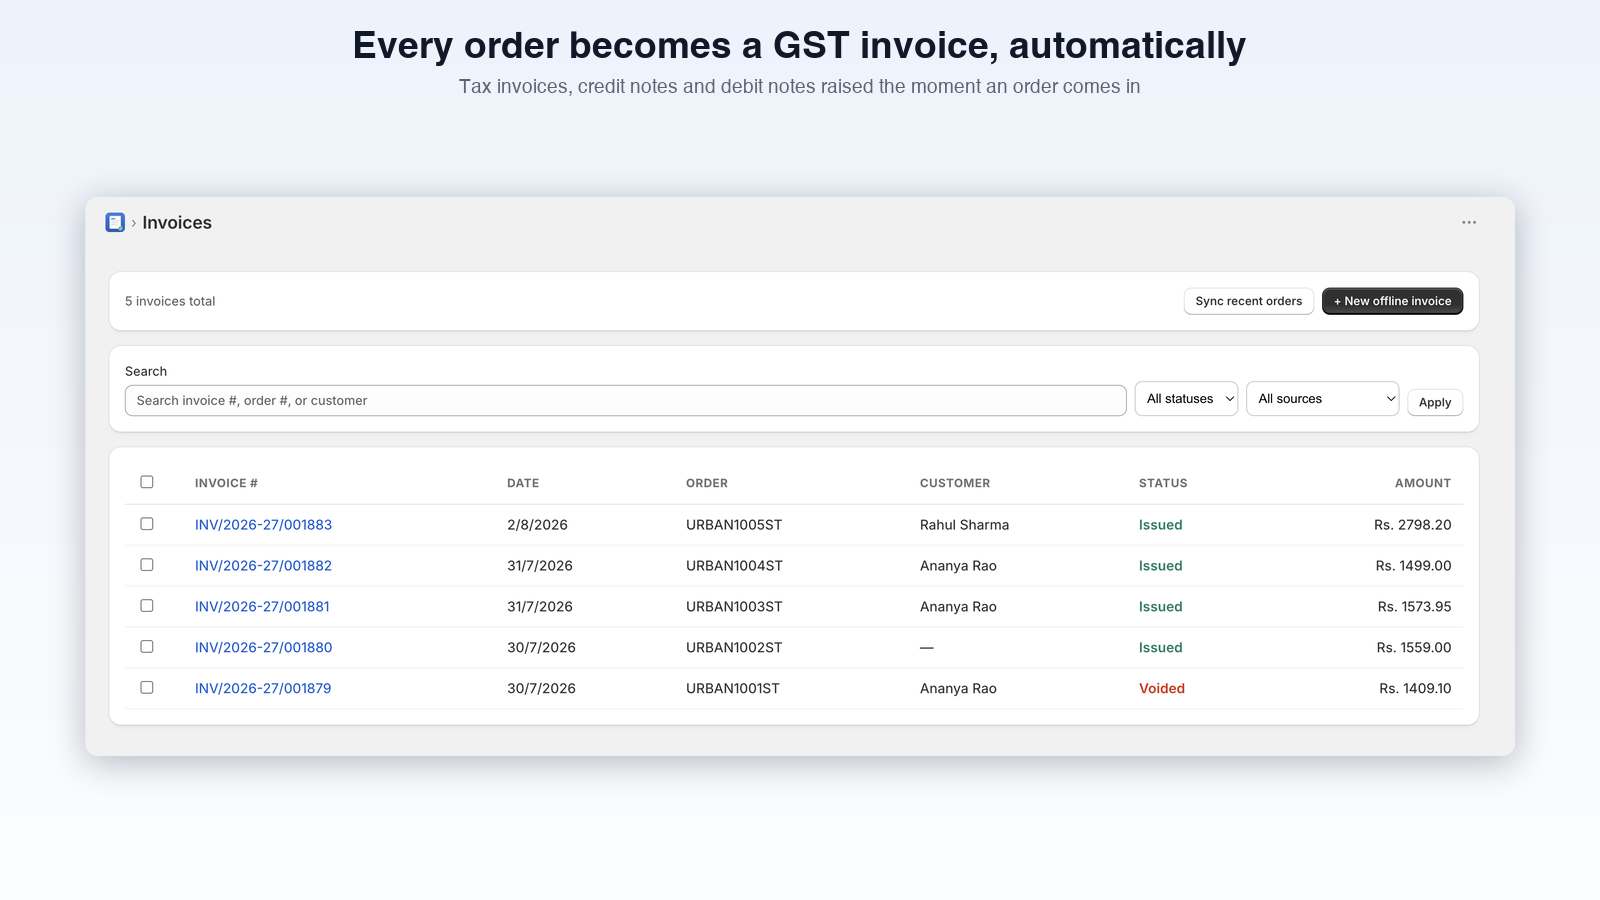Open the All statuses dropdown

(x=1186, y=399)
